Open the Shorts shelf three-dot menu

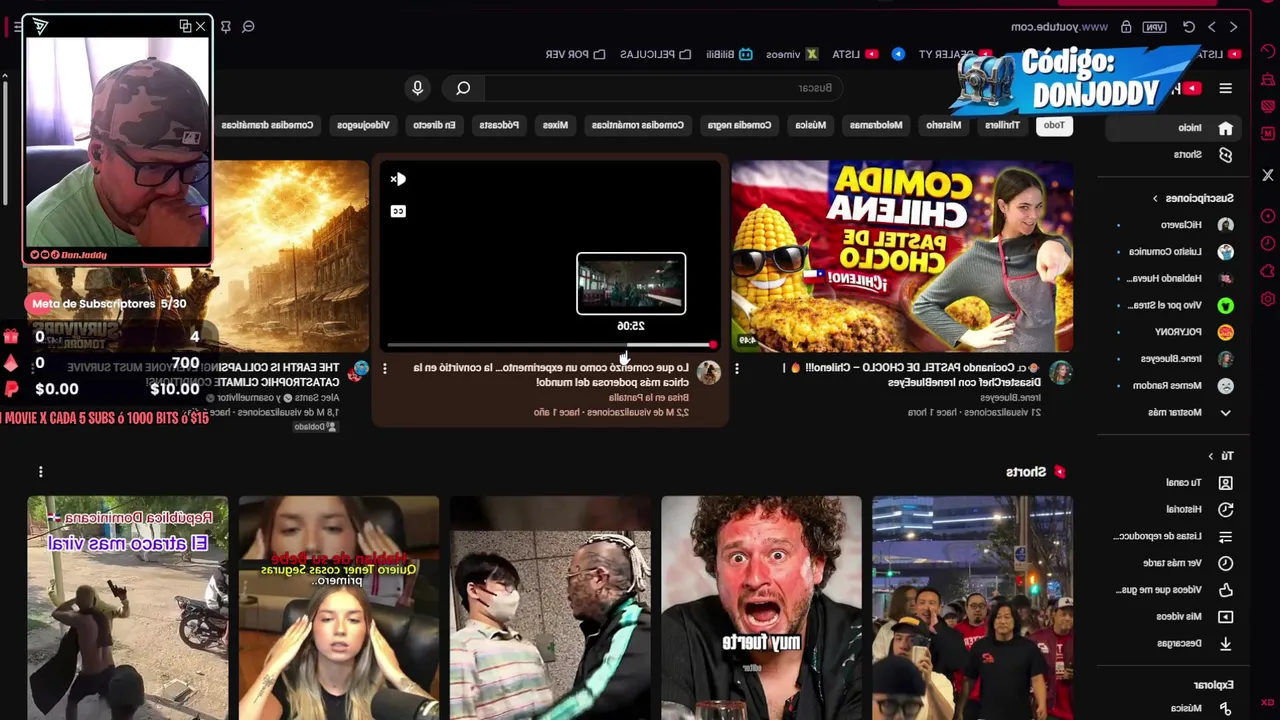click(x=40, y=471)
